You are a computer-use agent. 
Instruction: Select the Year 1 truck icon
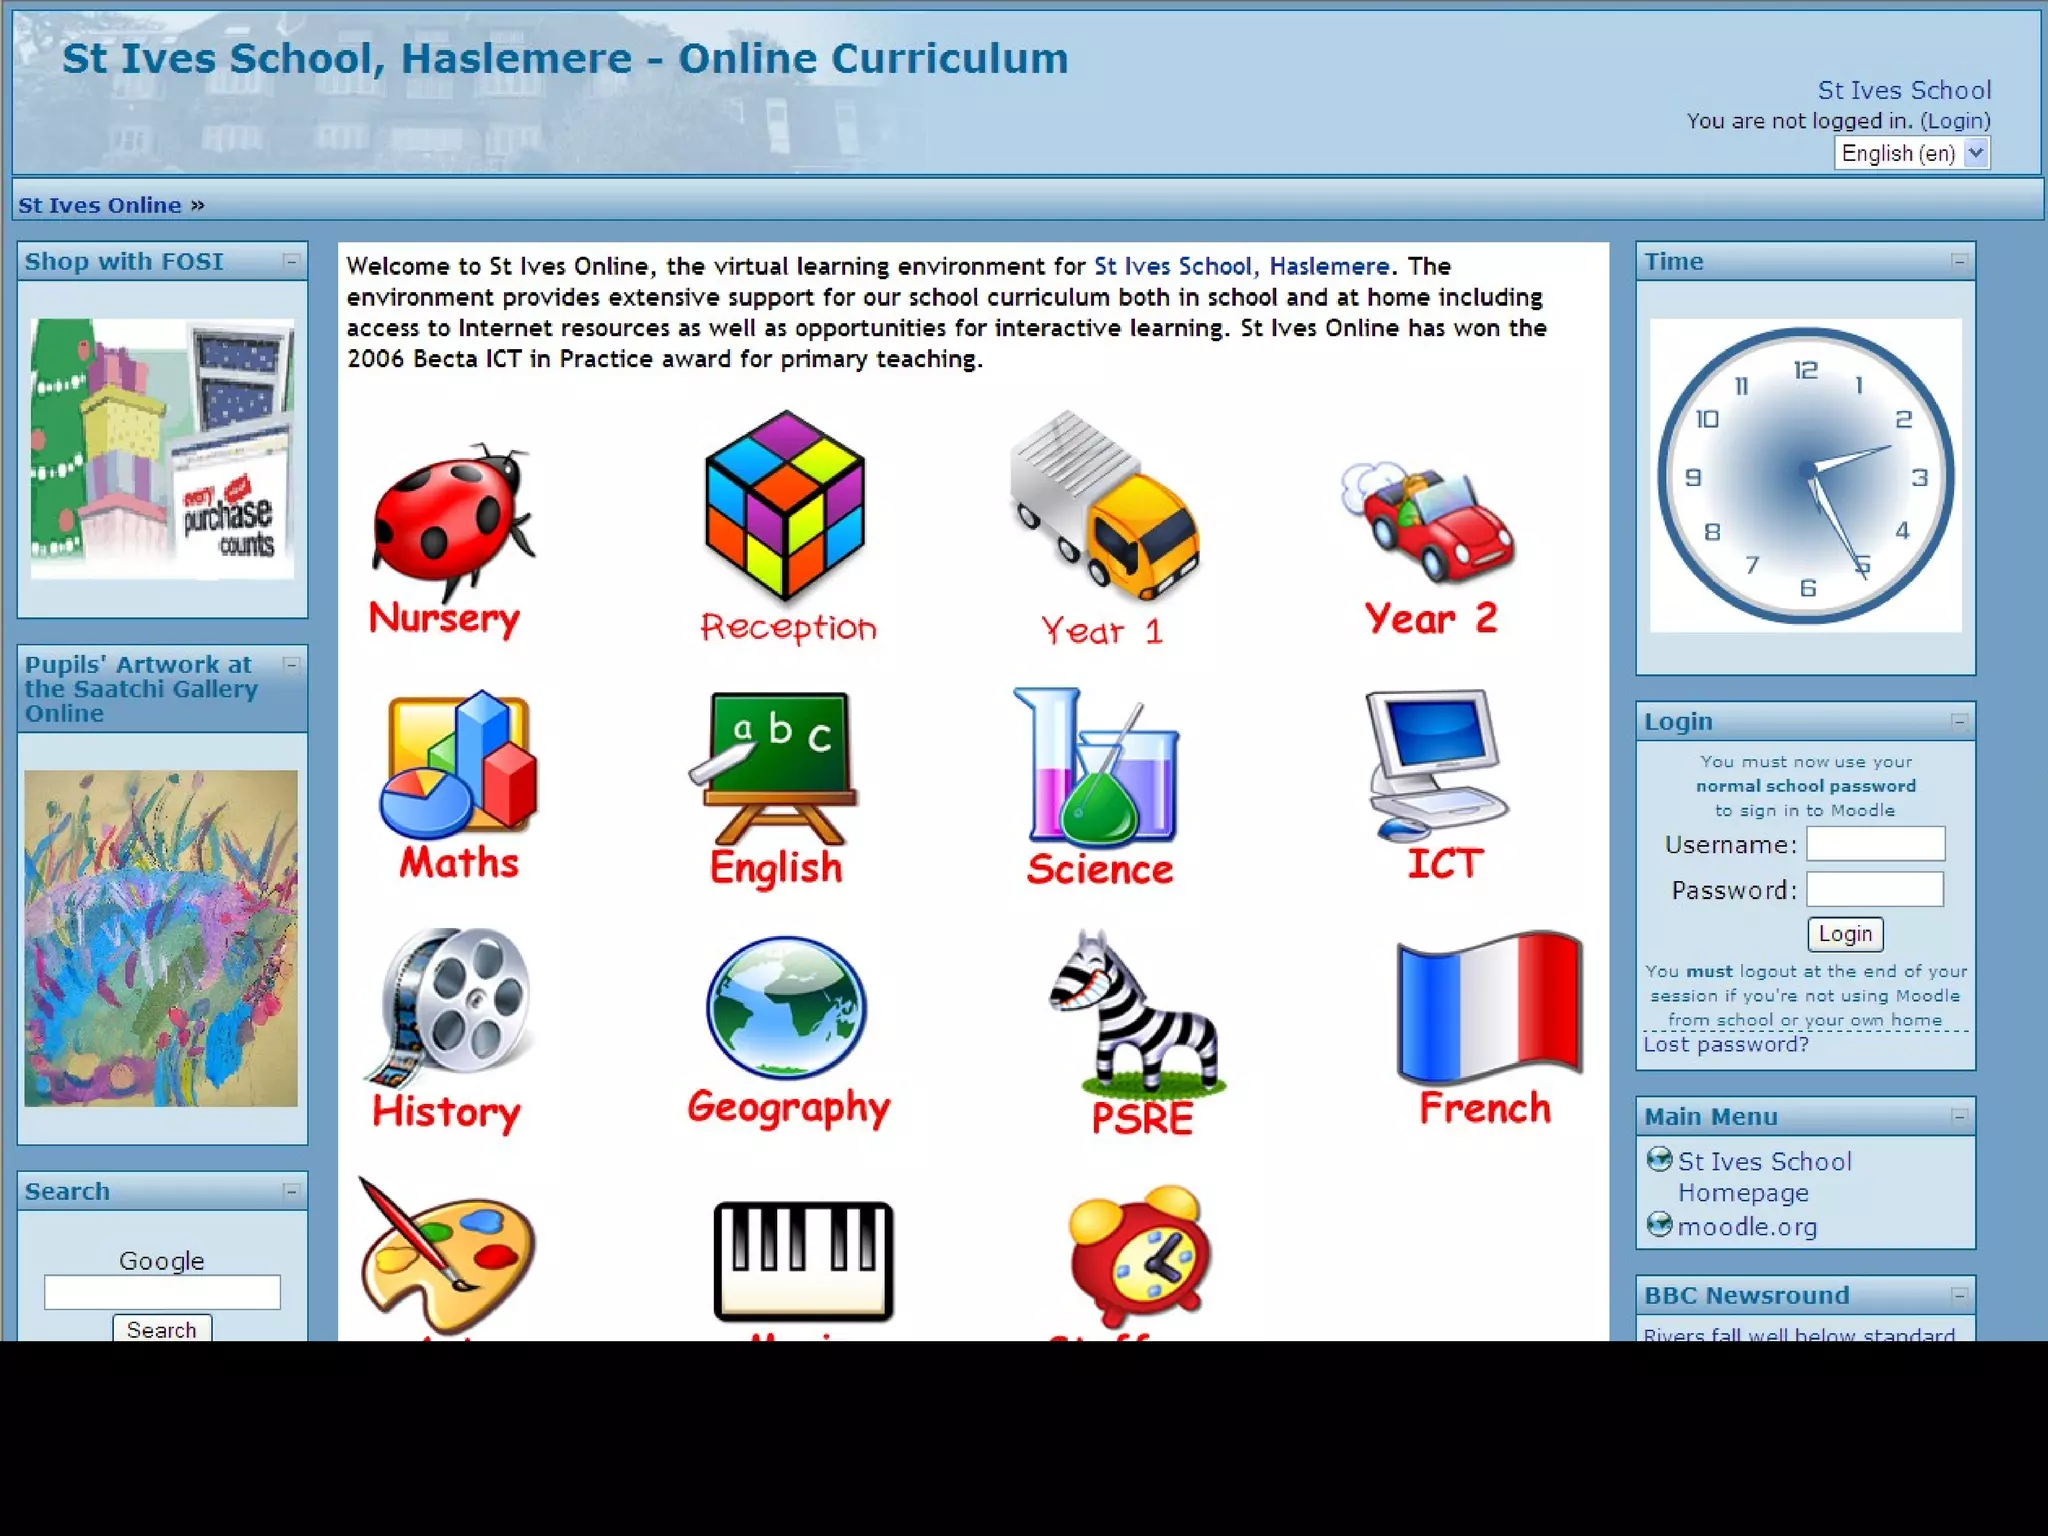click(x=1105, y=505)
